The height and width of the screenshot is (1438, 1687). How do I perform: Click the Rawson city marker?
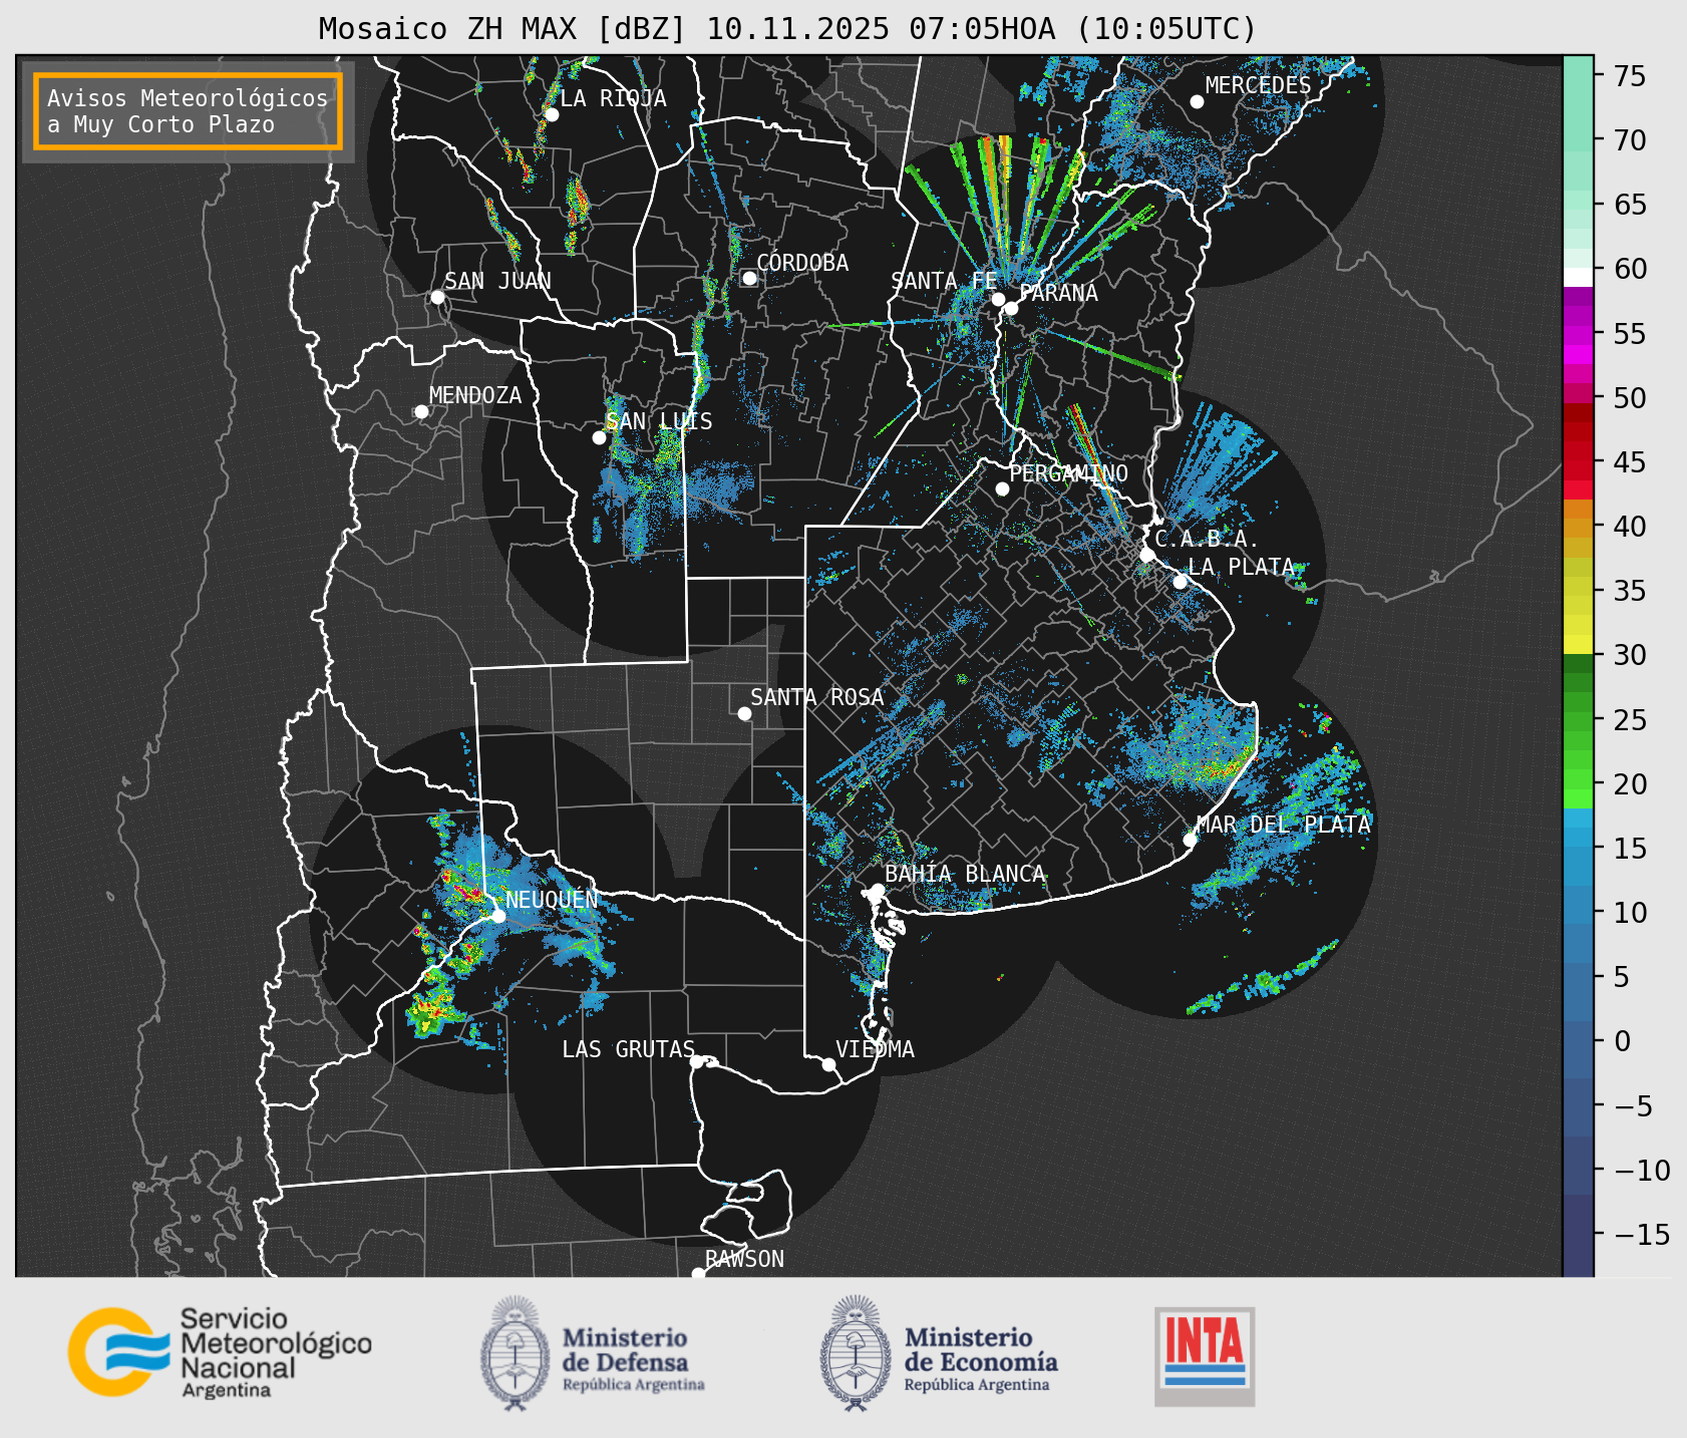(698, 1273)
